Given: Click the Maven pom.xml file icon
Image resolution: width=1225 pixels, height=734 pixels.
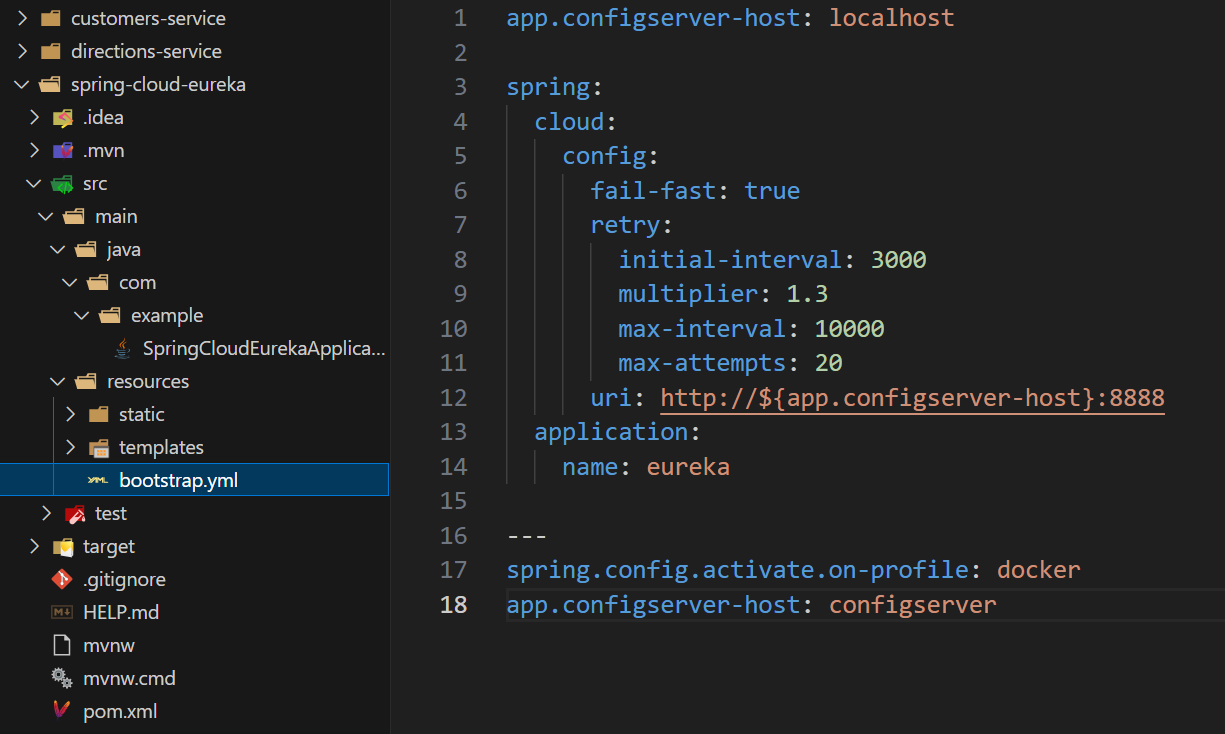Looking at the screenshot, I should (x=62, y=711).
